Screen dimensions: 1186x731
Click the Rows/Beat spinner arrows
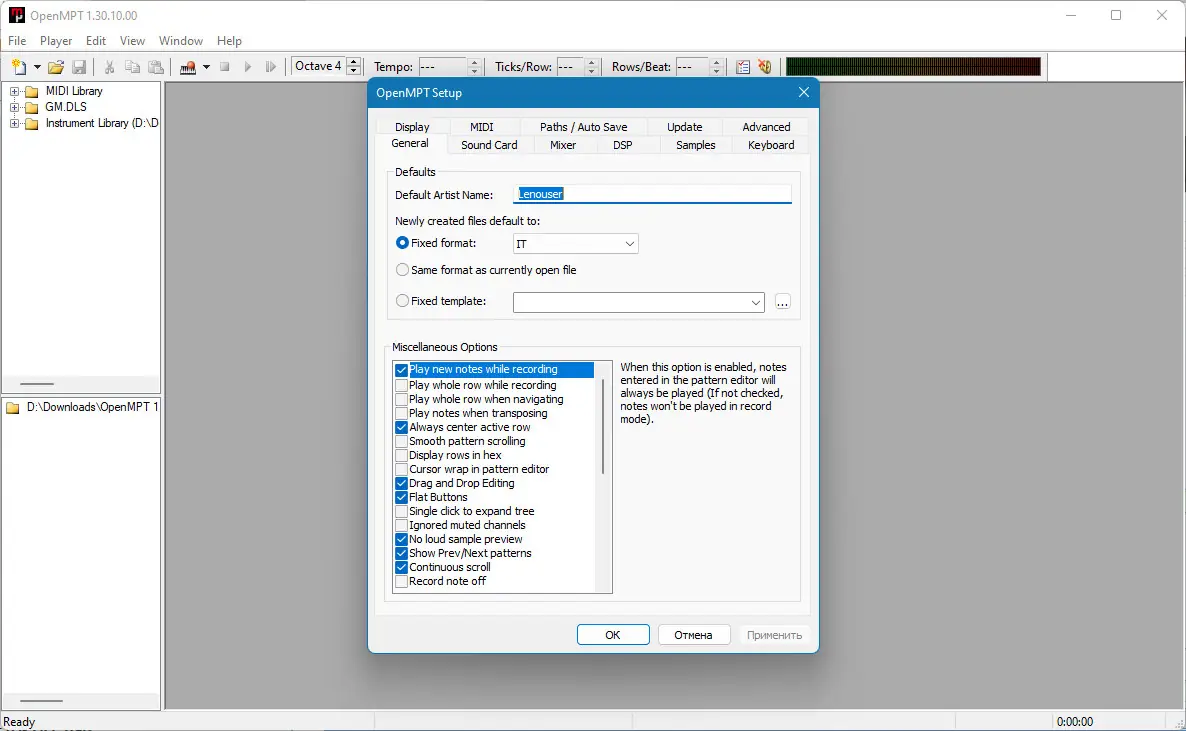(x=717, y=67)
